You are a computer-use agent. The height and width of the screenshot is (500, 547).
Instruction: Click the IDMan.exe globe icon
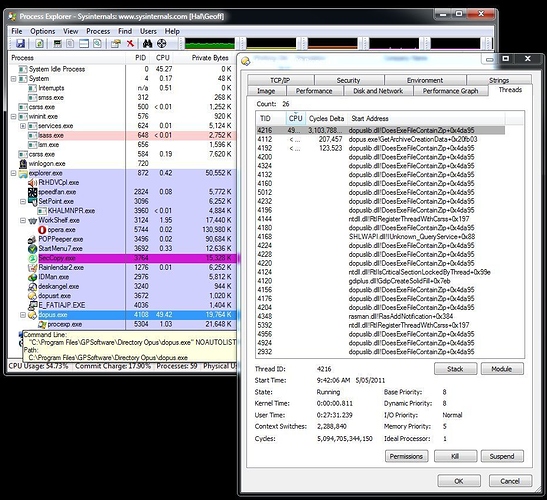[32, 277]
